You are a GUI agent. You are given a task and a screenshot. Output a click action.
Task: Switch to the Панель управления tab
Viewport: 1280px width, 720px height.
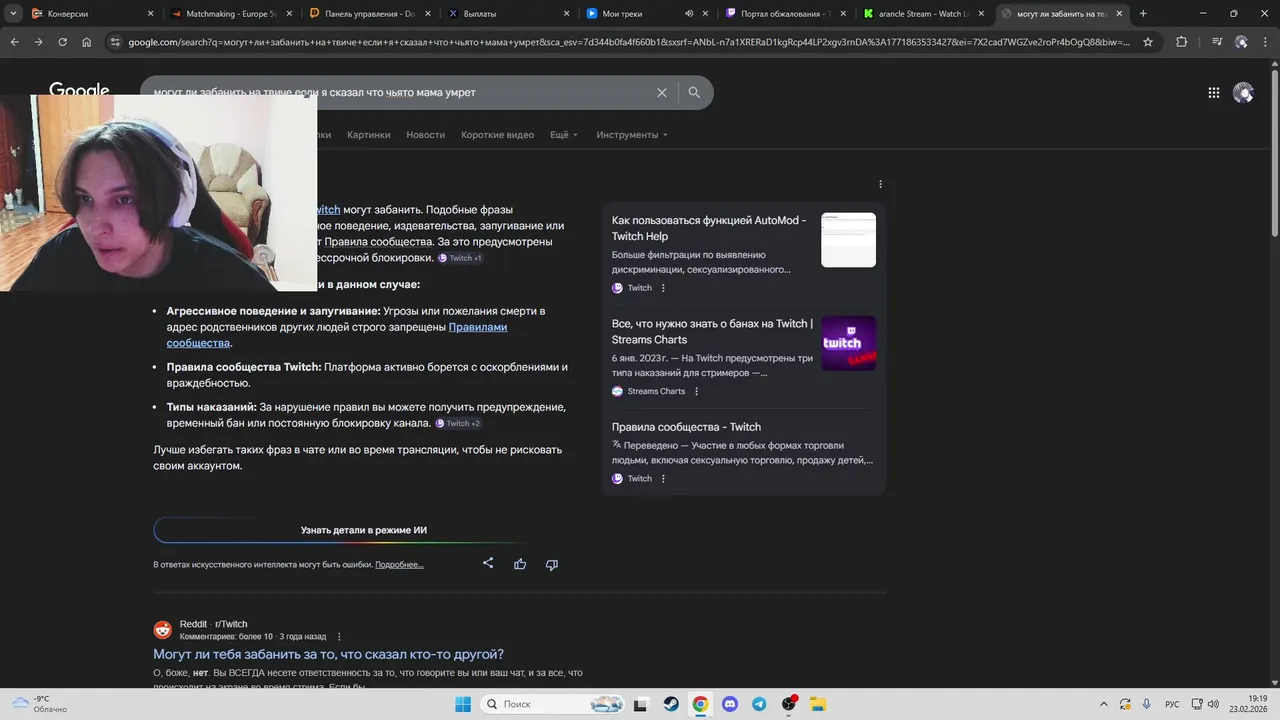pyautogui.click(x=370, y=14)
